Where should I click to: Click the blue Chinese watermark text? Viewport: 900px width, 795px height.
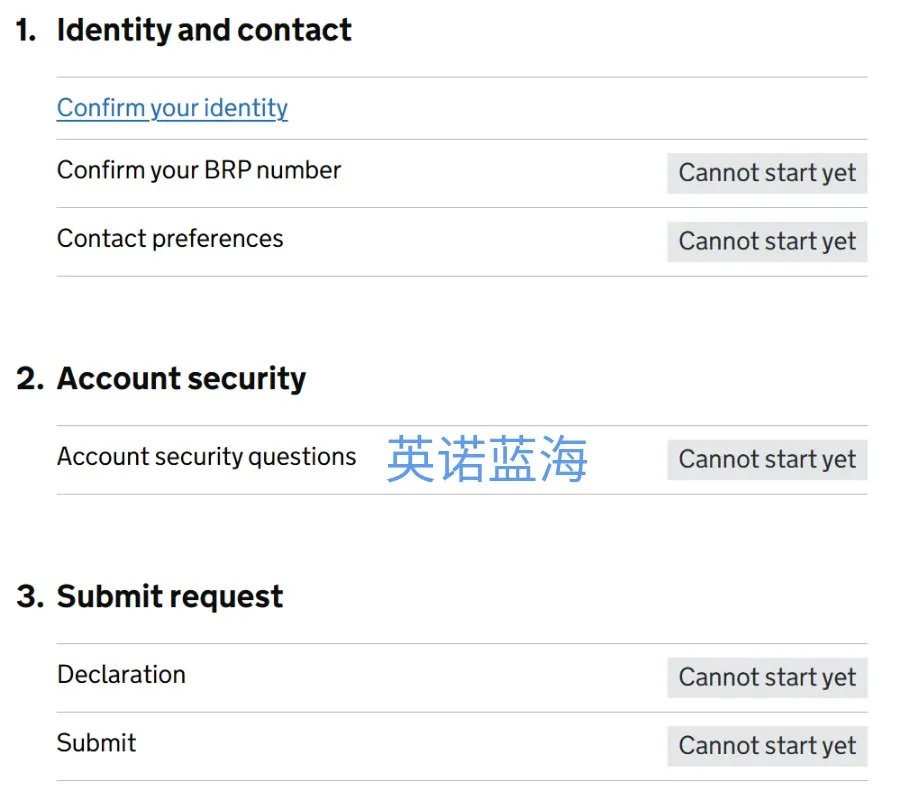pyautogui.click(x=487, y=459)
